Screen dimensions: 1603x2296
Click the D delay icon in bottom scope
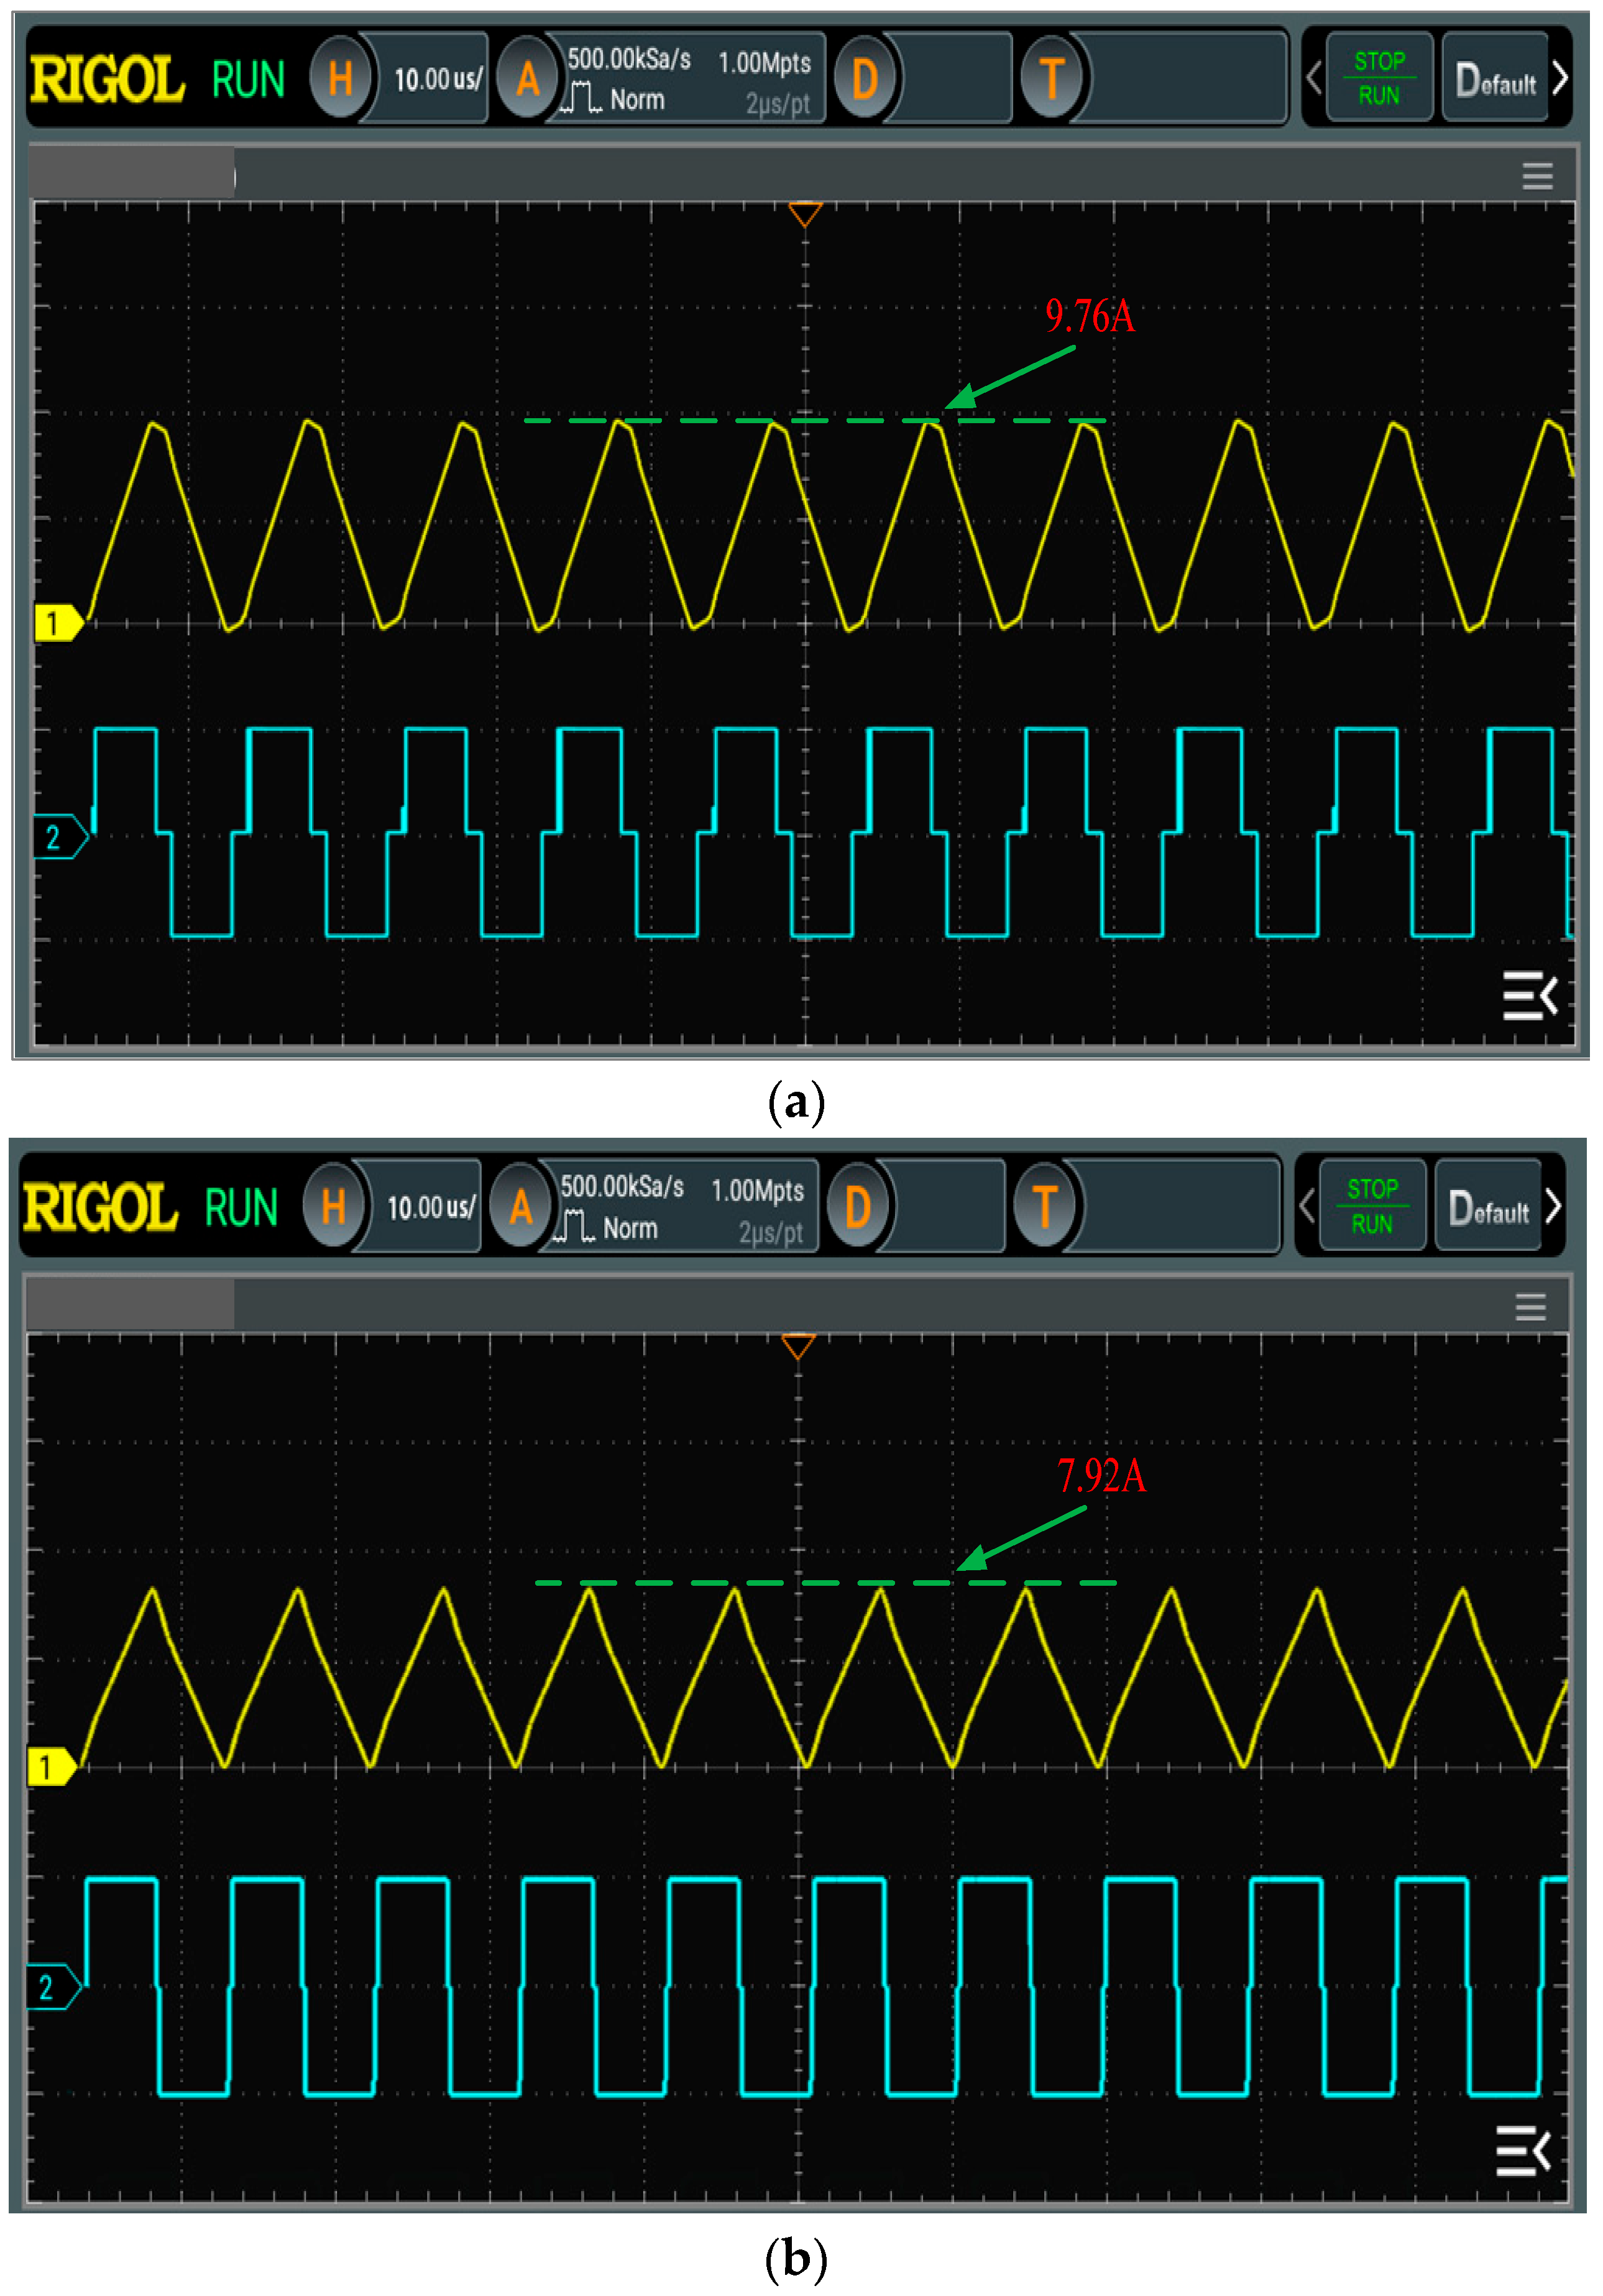[857, 1206]
